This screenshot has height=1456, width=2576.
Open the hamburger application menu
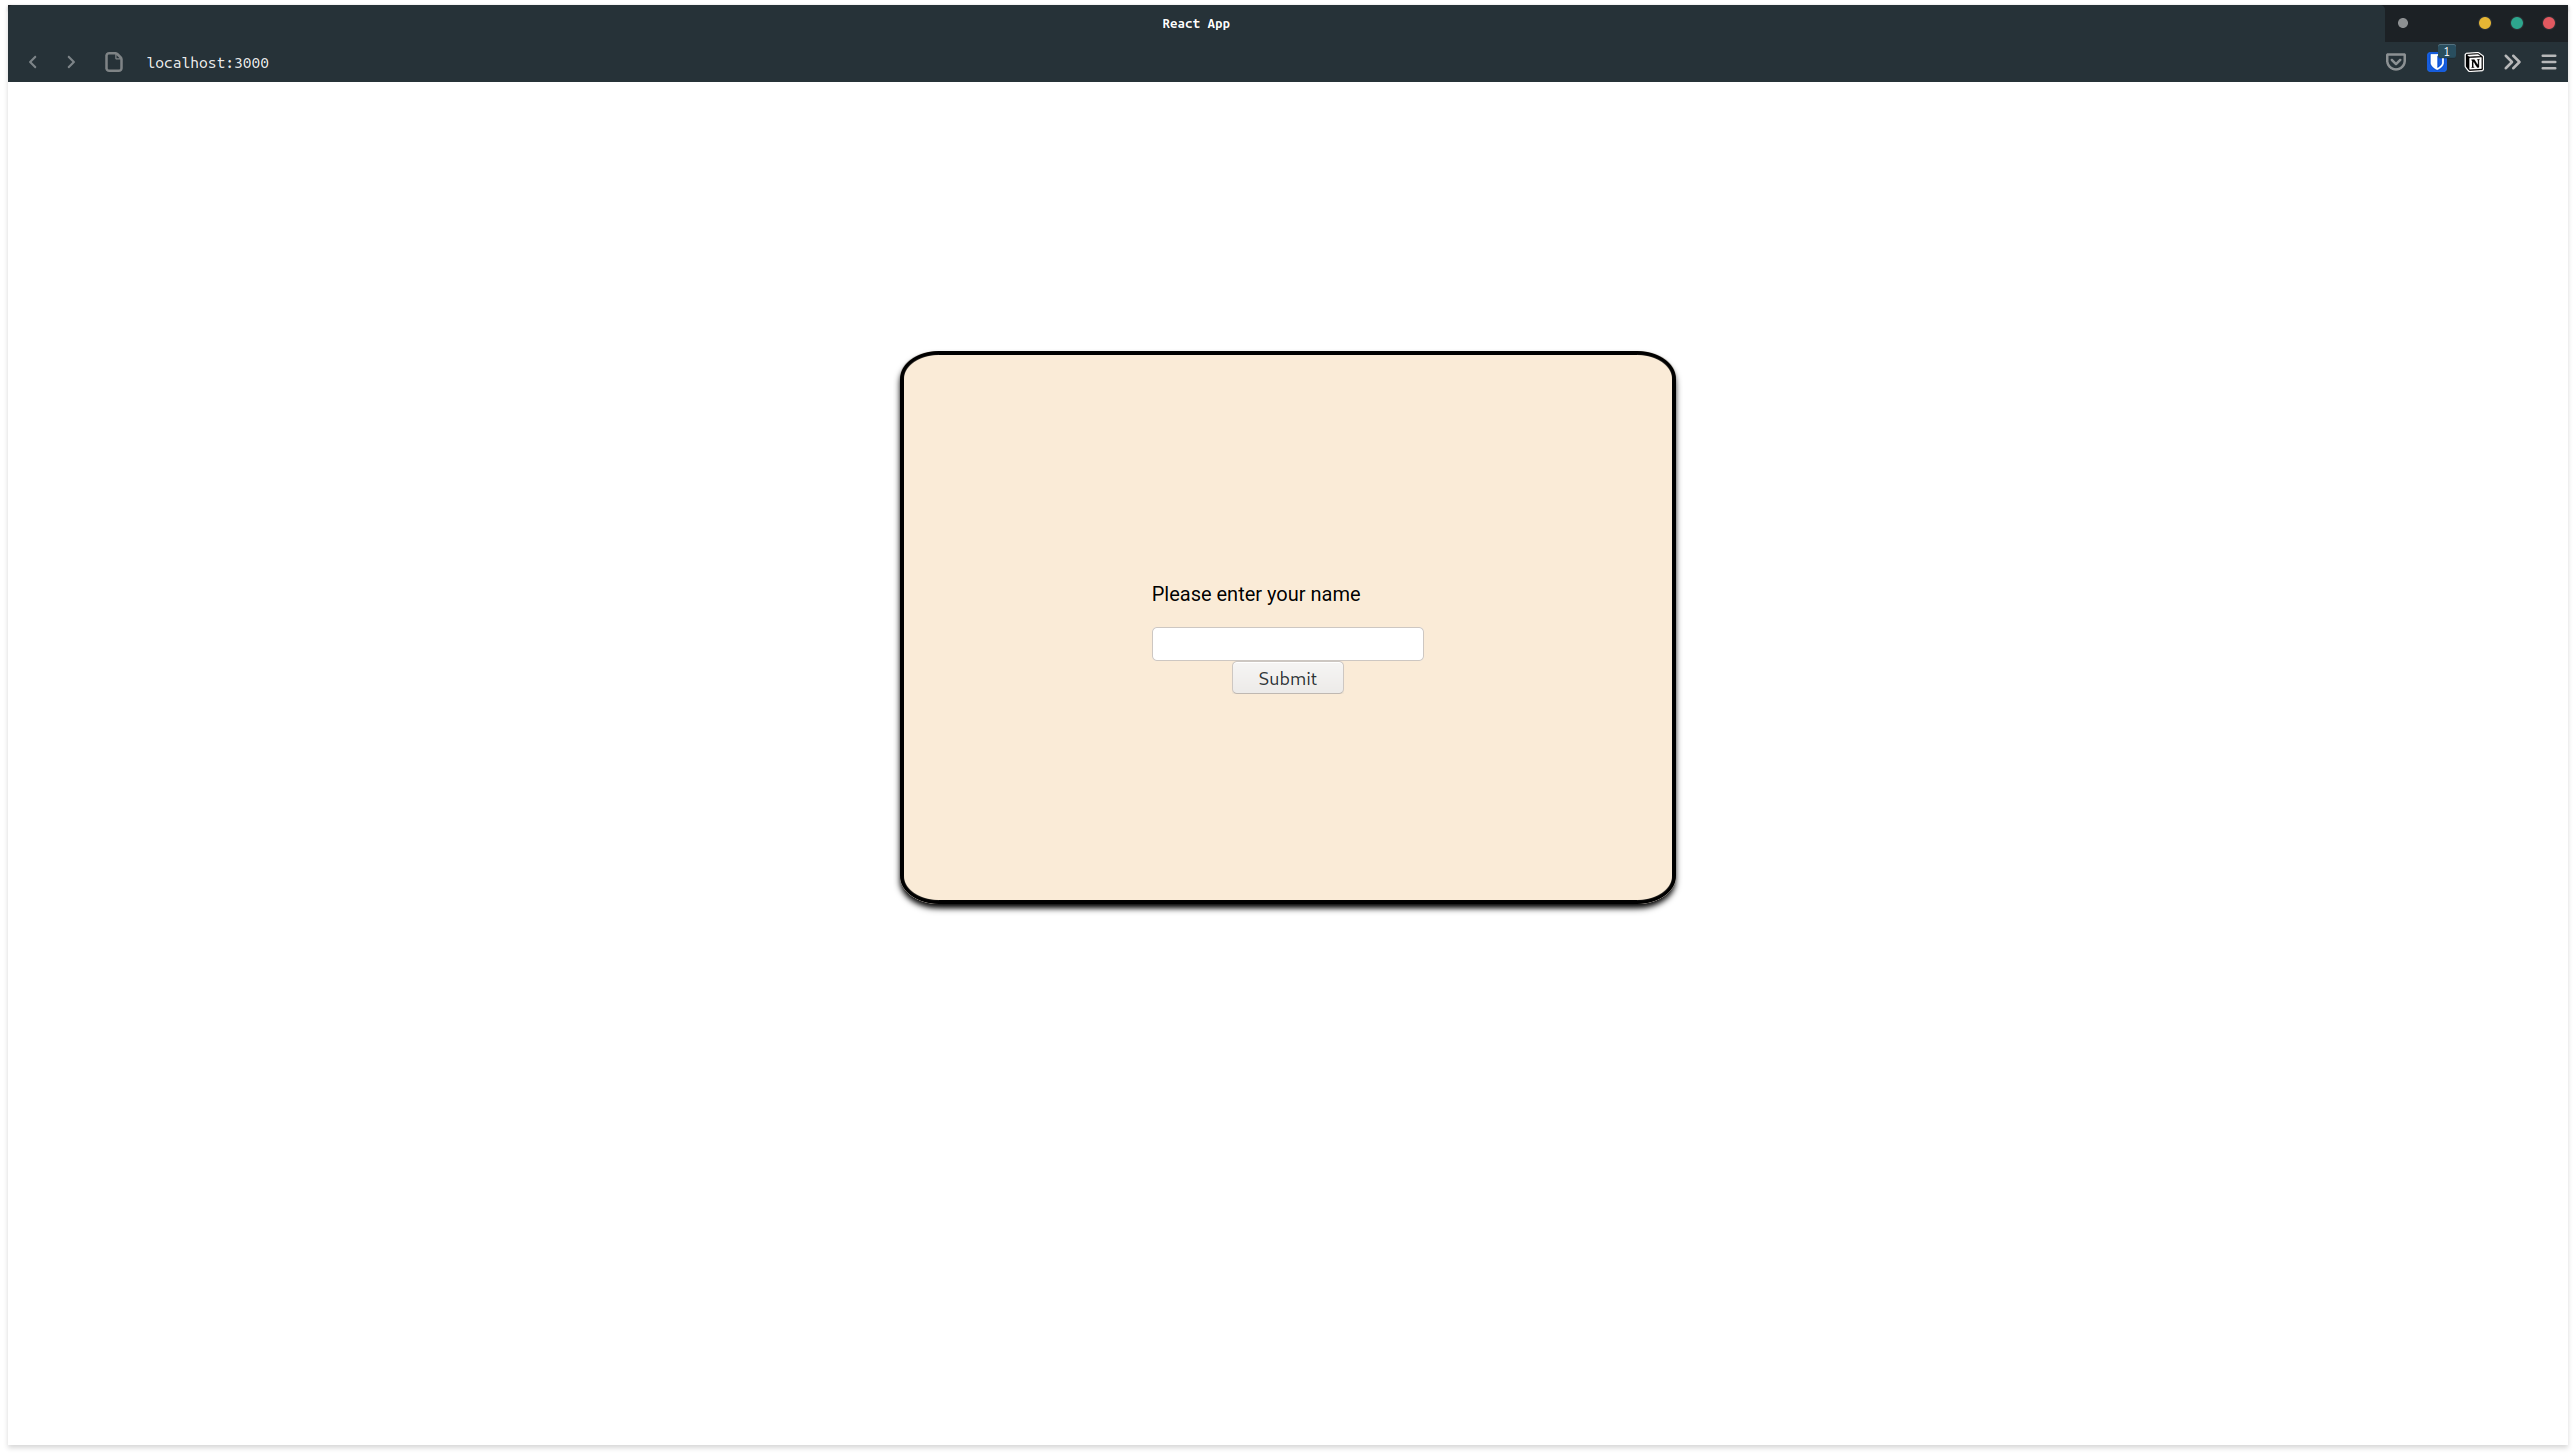[x=2548, y=62]
